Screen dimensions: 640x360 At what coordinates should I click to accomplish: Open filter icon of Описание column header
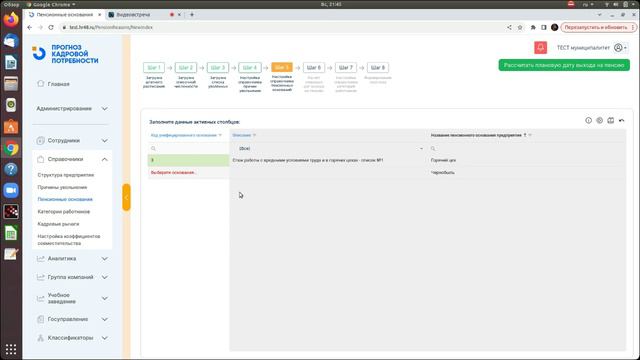coord(254,135)
